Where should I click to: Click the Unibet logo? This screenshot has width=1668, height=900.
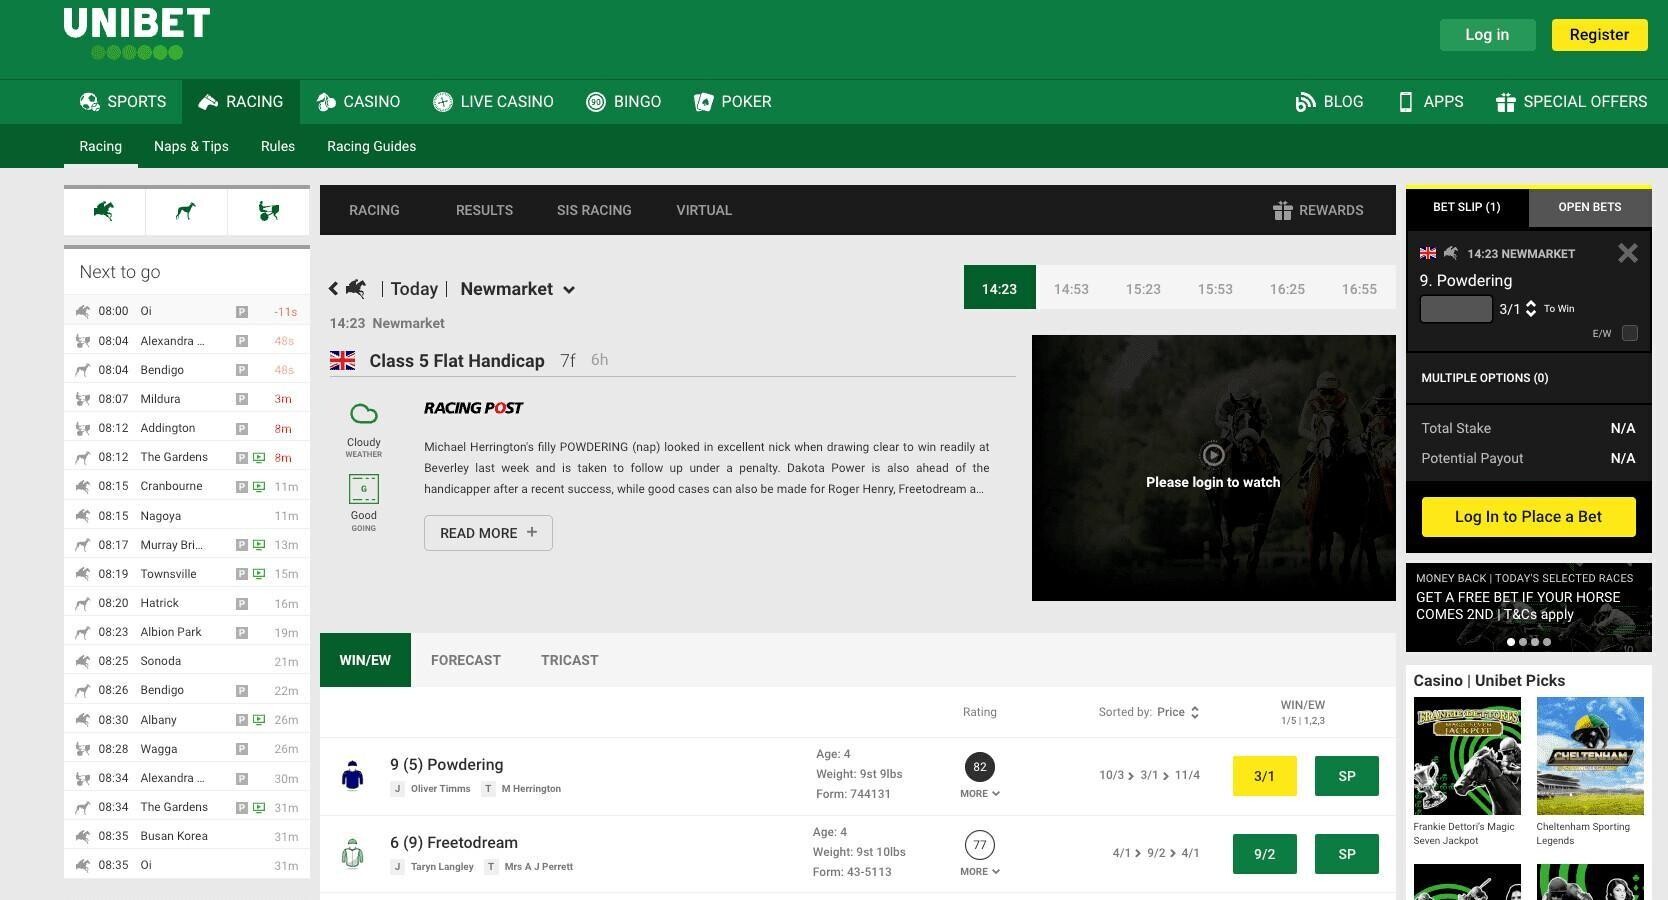coord(137,34)
